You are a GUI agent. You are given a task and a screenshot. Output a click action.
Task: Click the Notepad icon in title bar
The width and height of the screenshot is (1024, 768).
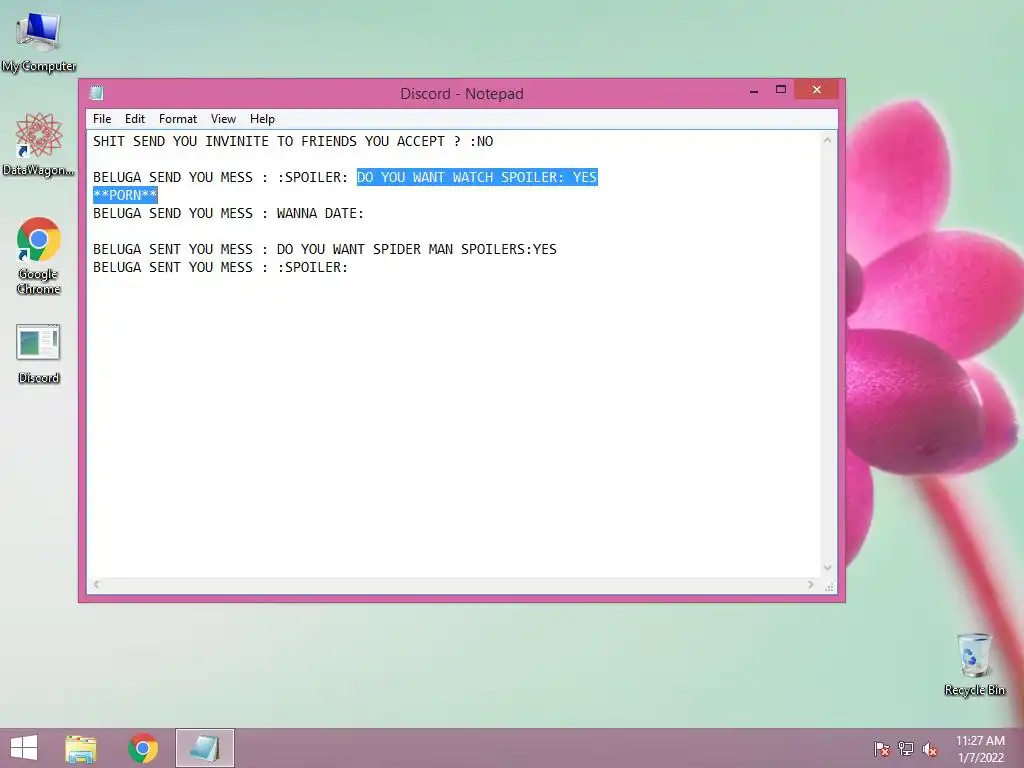97,93
